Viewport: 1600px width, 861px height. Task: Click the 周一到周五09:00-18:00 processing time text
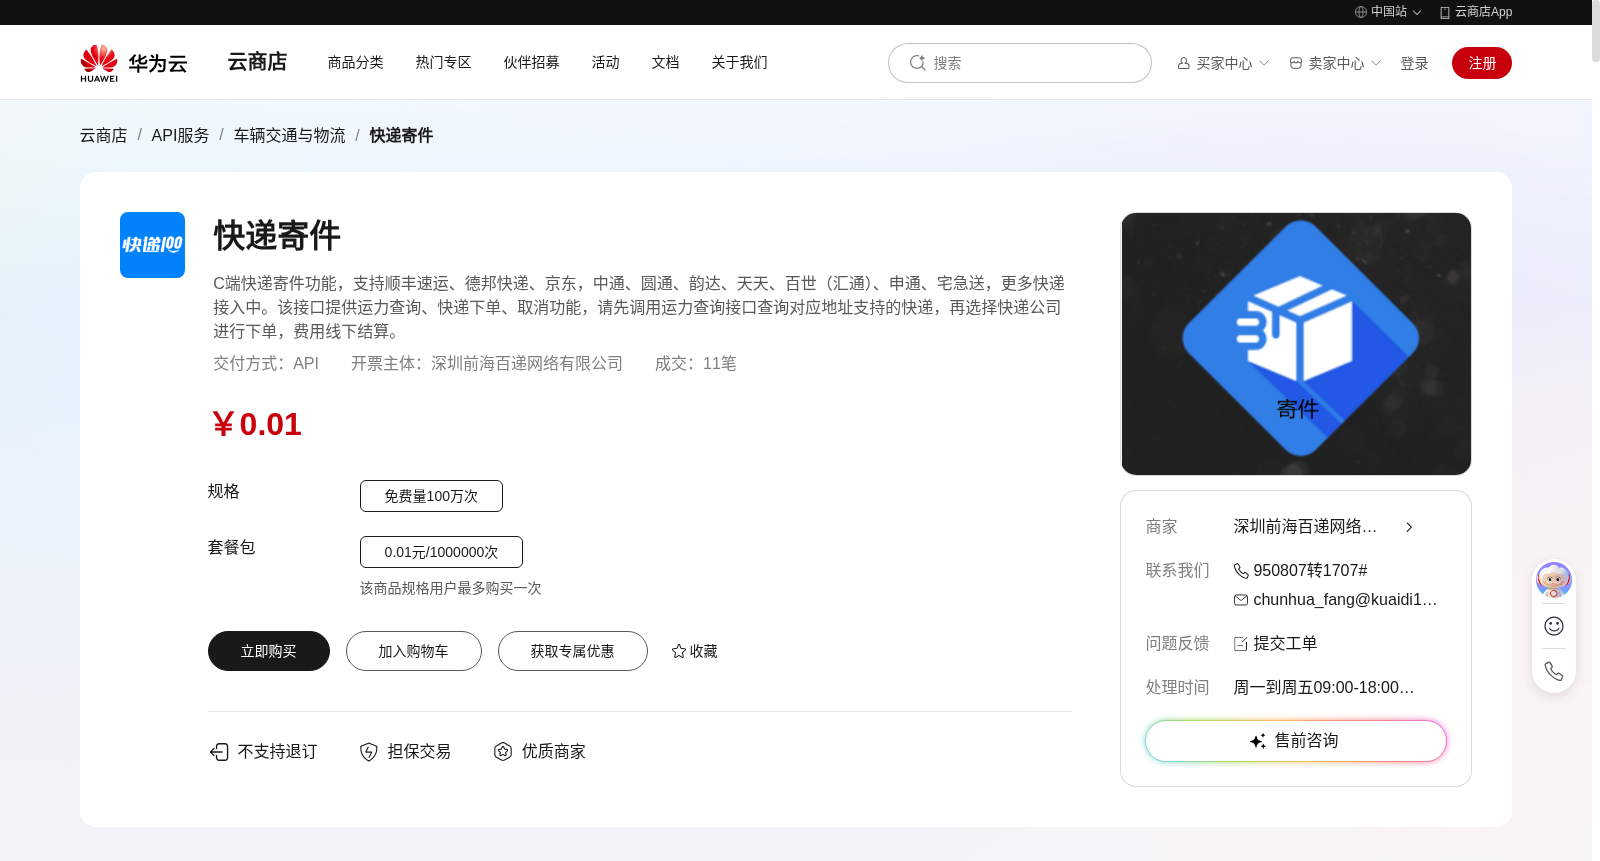pos(1324,688)
